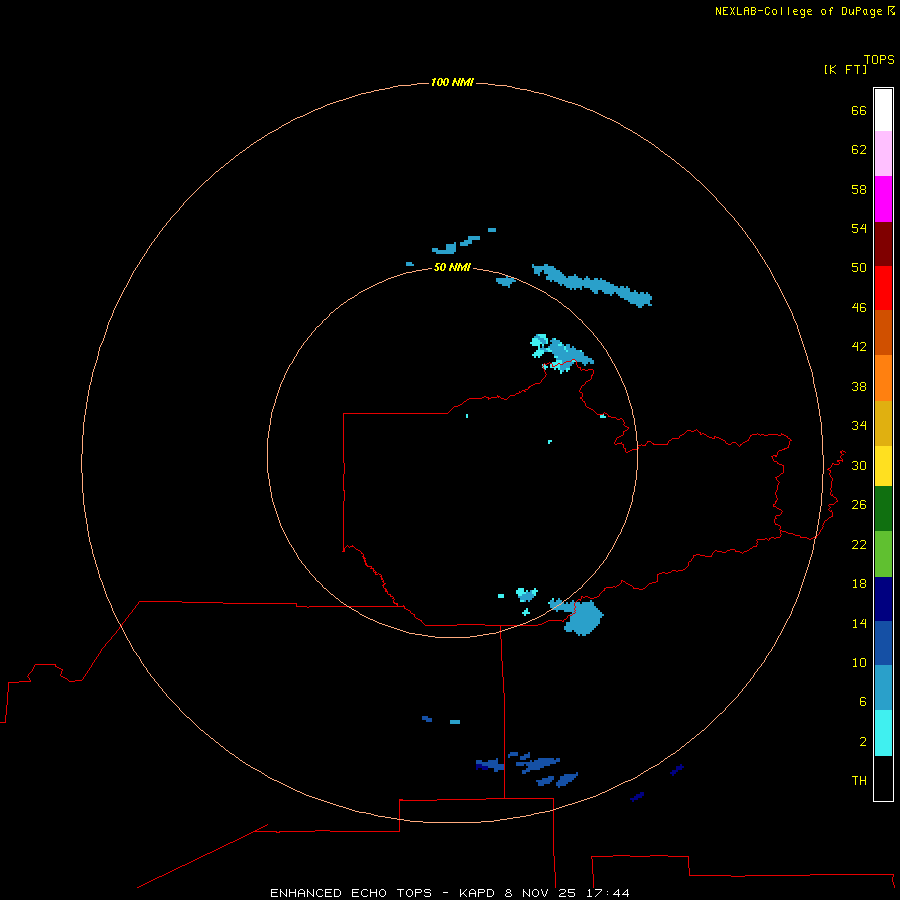
Task: Click the '50' legend value
Action: [859, 267]
